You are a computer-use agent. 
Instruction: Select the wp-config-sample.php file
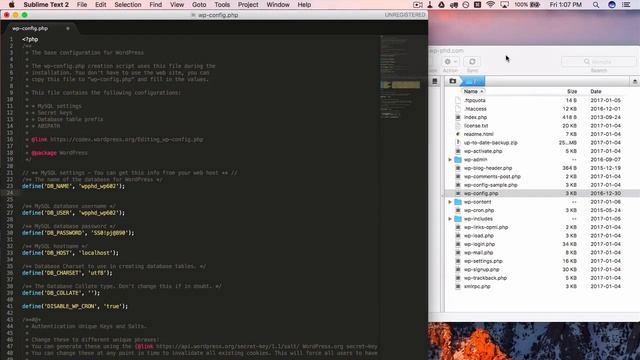491,185
